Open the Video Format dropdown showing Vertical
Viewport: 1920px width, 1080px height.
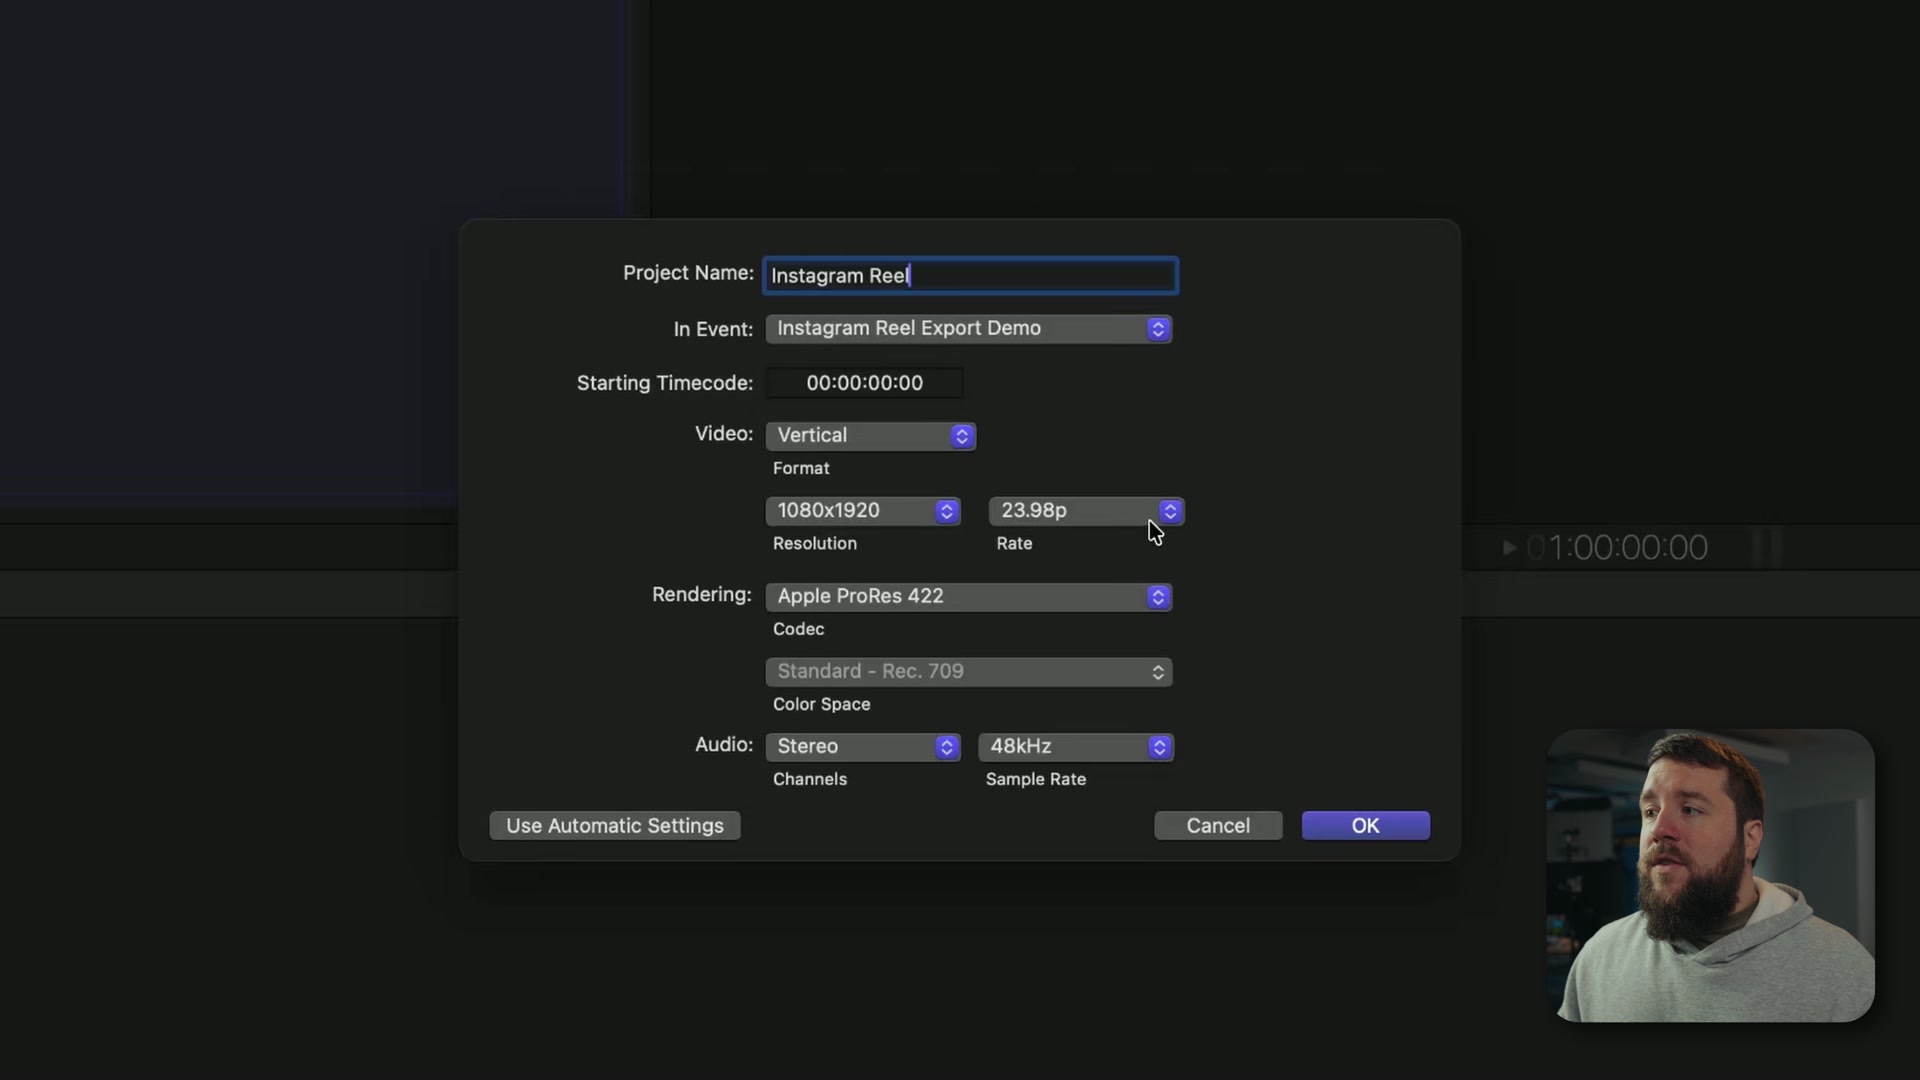(x=870, y=436)
